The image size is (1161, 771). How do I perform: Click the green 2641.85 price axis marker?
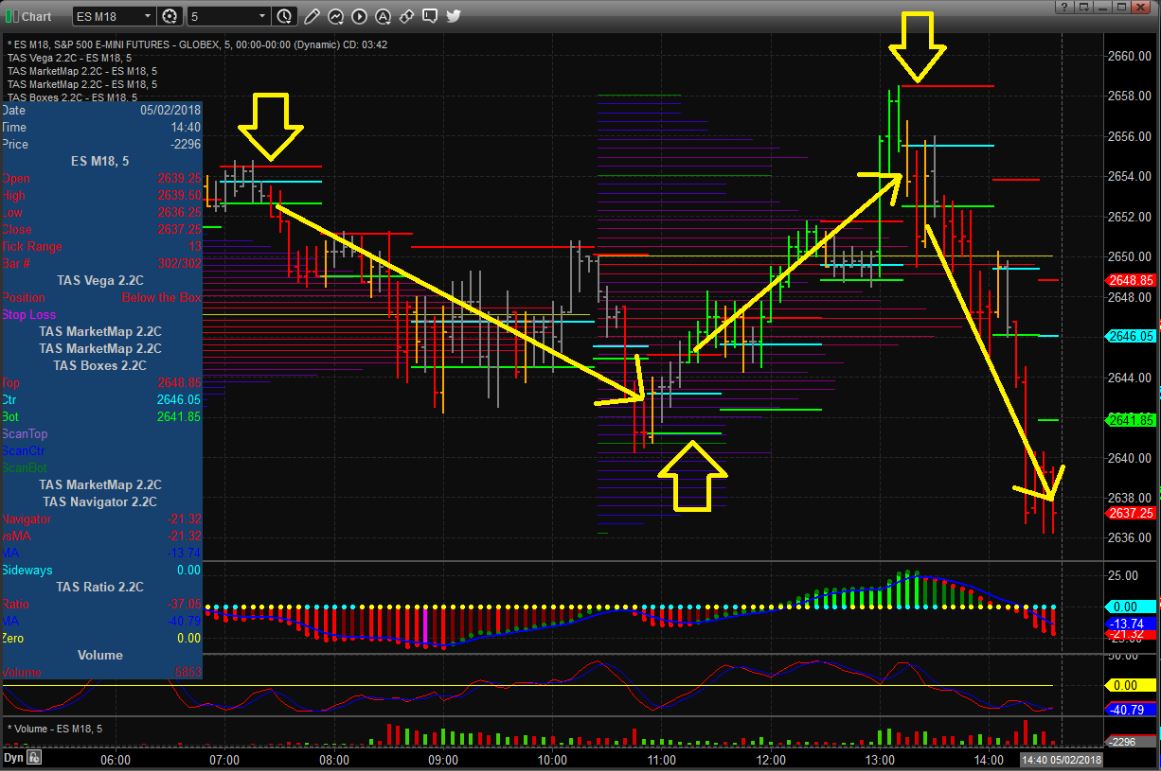(x=1130, y=420)
